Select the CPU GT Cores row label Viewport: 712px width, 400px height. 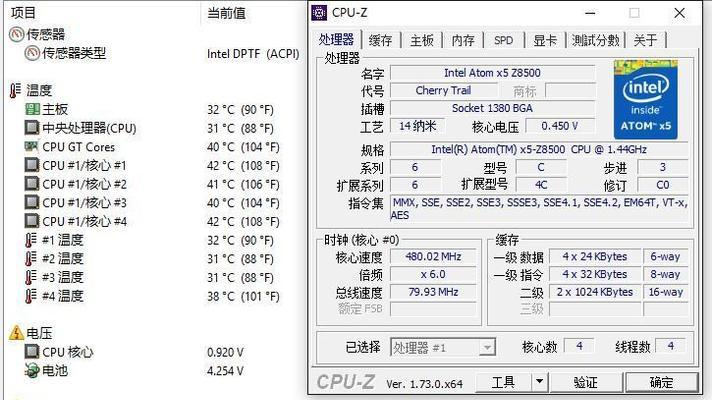pyautogui.click(x=79, y=147)
